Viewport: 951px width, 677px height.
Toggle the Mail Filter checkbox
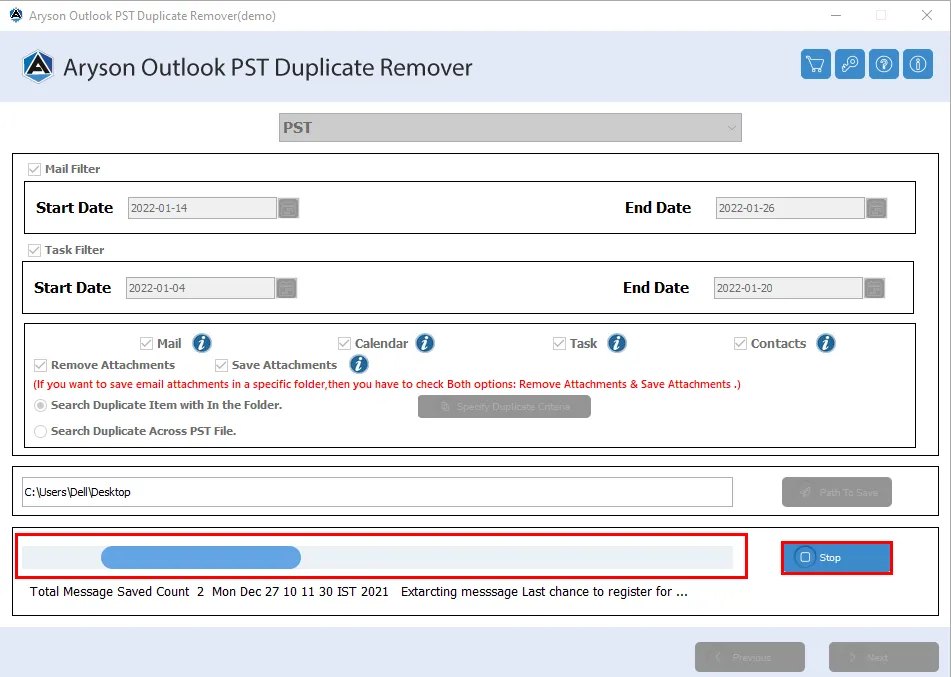click(35, 169)
